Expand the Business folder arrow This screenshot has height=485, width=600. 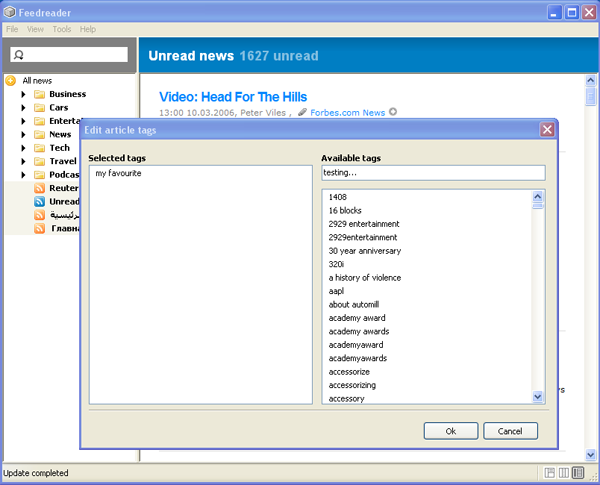24,94
